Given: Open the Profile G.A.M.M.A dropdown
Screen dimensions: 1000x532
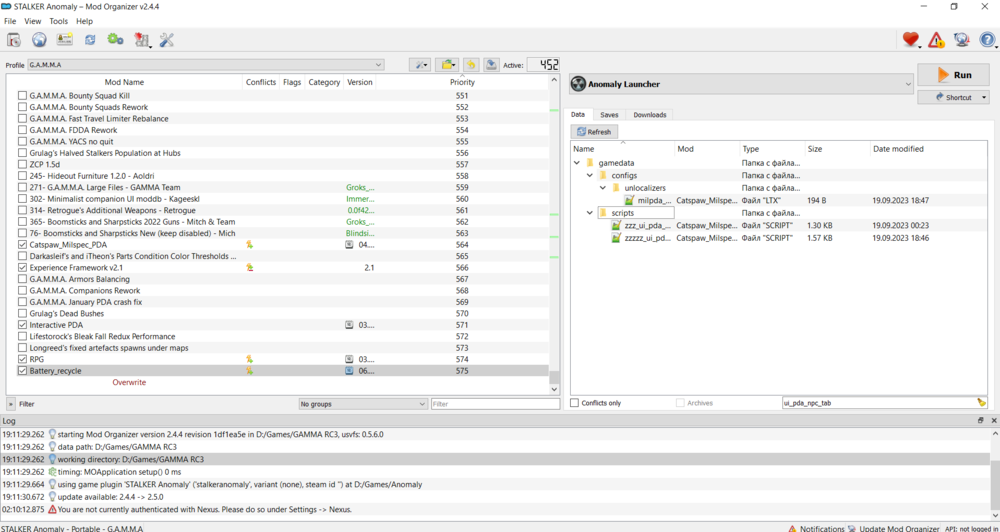Looking at the screenshot, I should (x=206, y=65).
